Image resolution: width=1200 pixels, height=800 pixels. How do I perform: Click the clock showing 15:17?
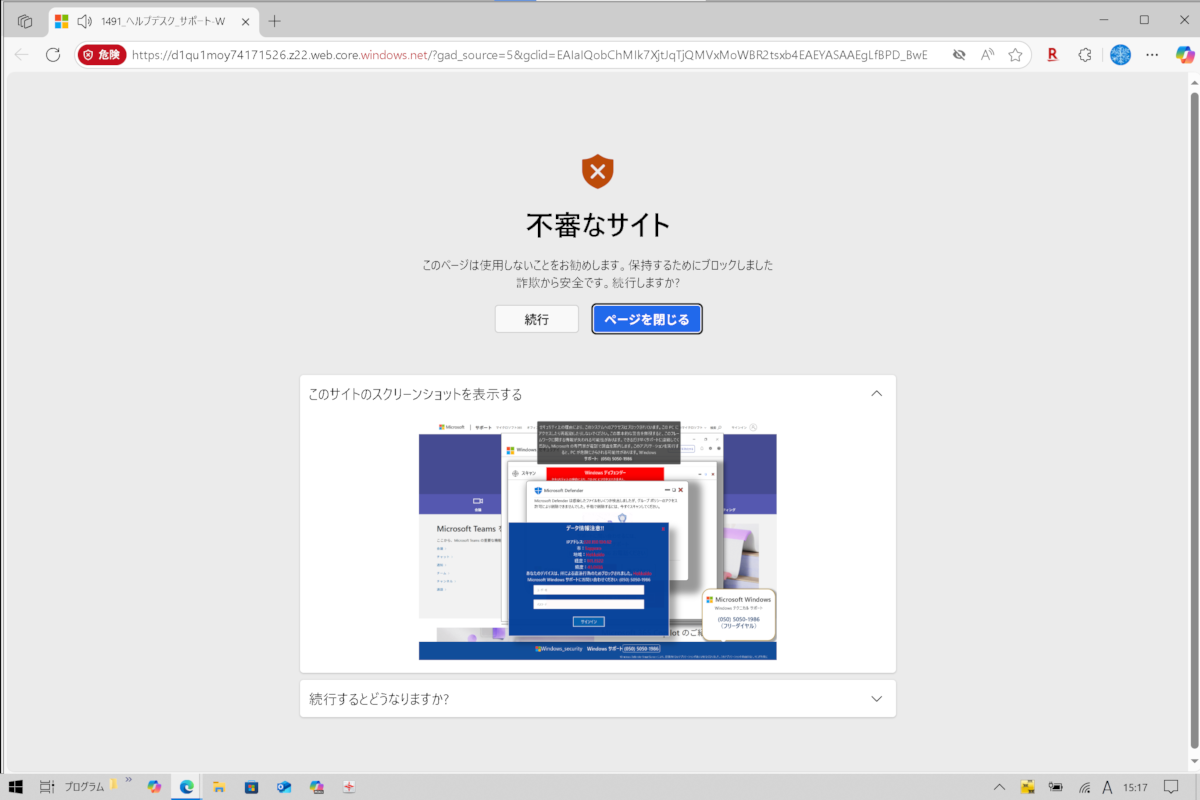pyautogui.click(x=1136, y=787)
